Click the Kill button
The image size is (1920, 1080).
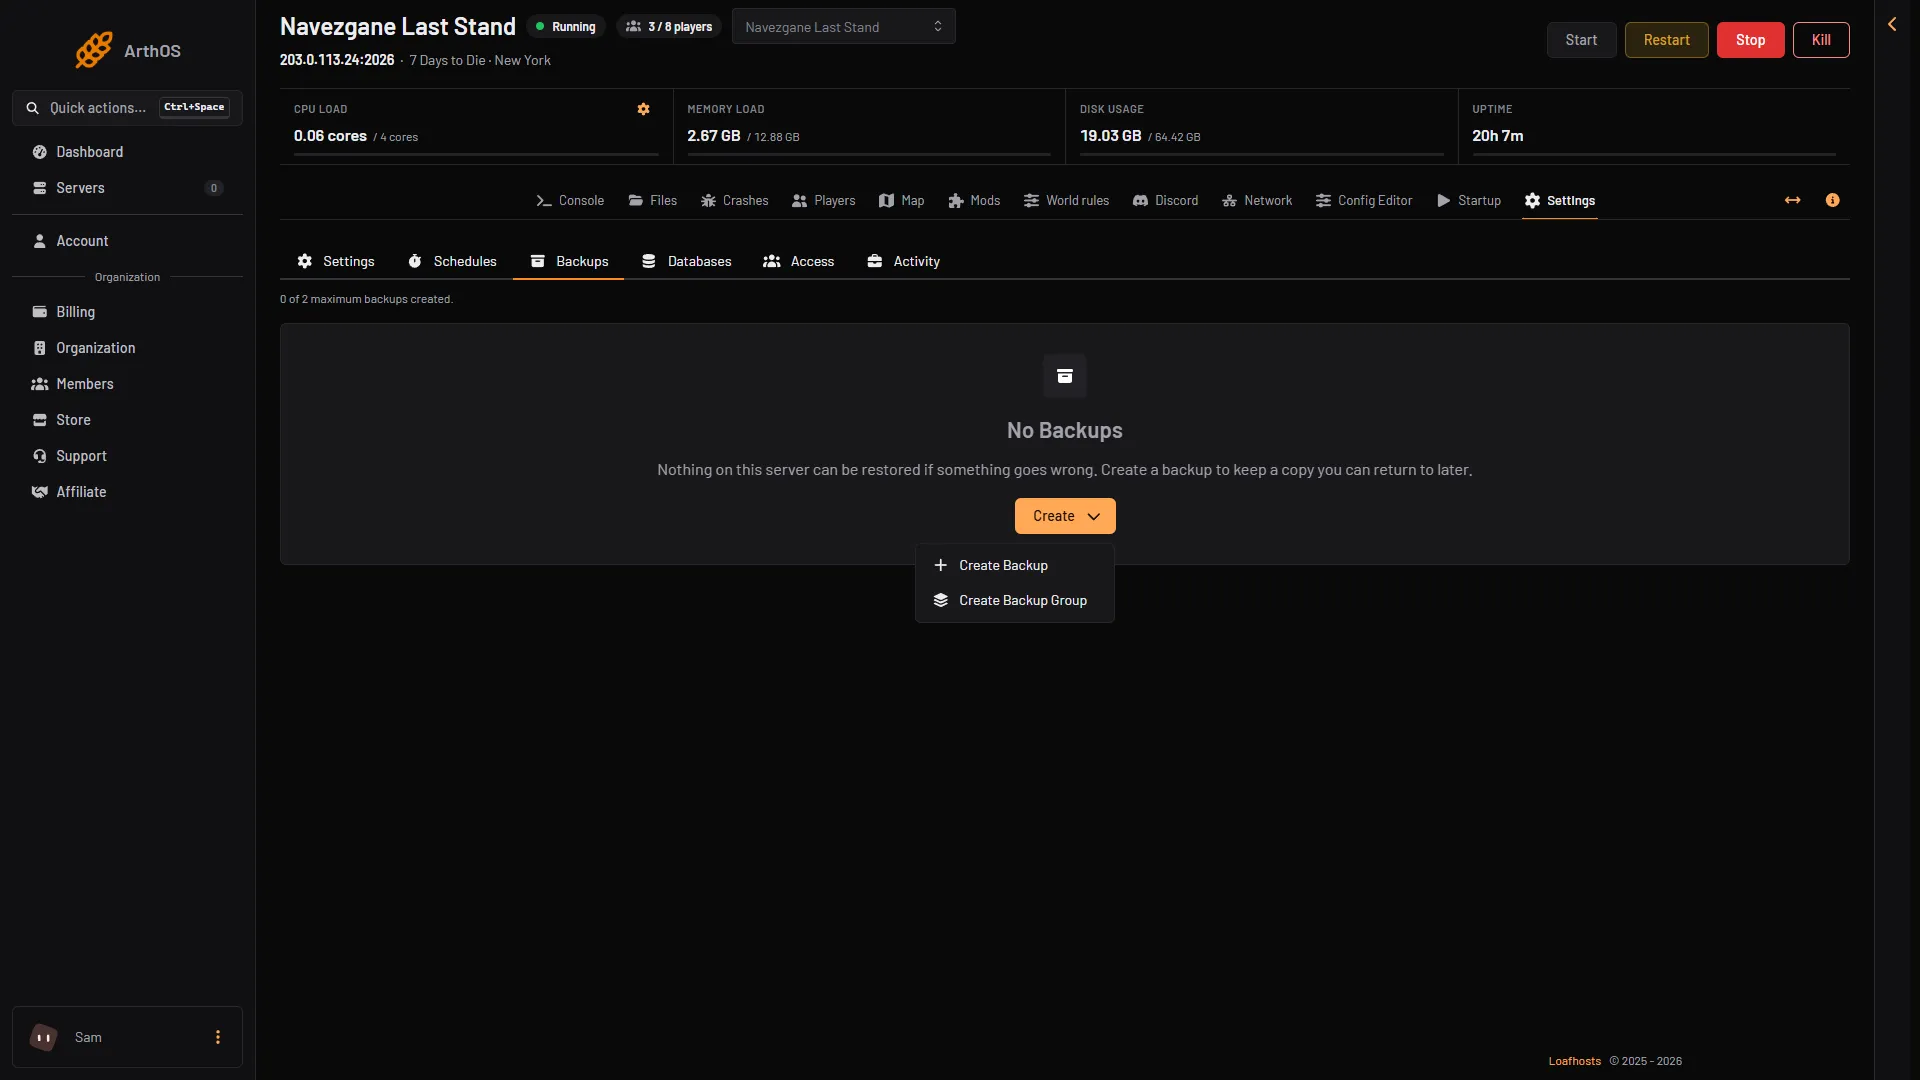pos(1821,40)
